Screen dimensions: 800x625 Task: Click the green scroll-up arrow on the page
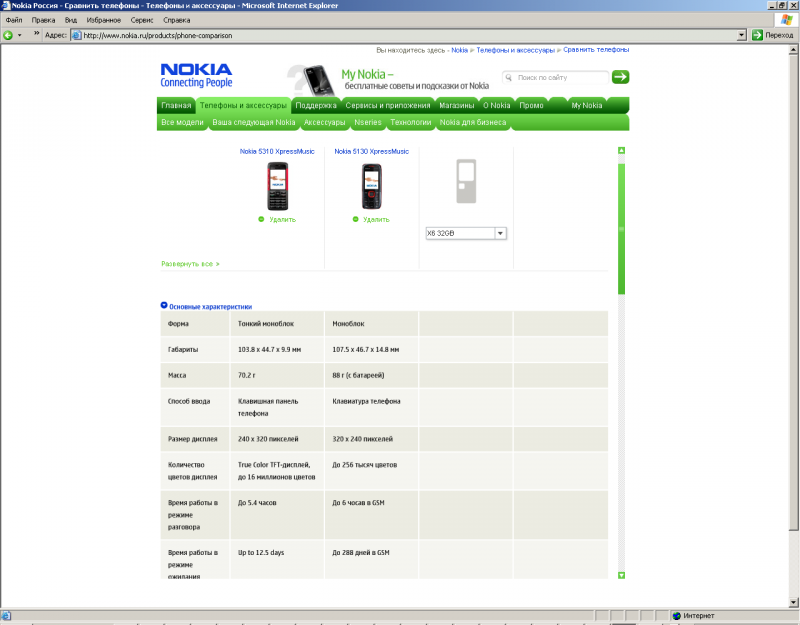click(621, 150)
